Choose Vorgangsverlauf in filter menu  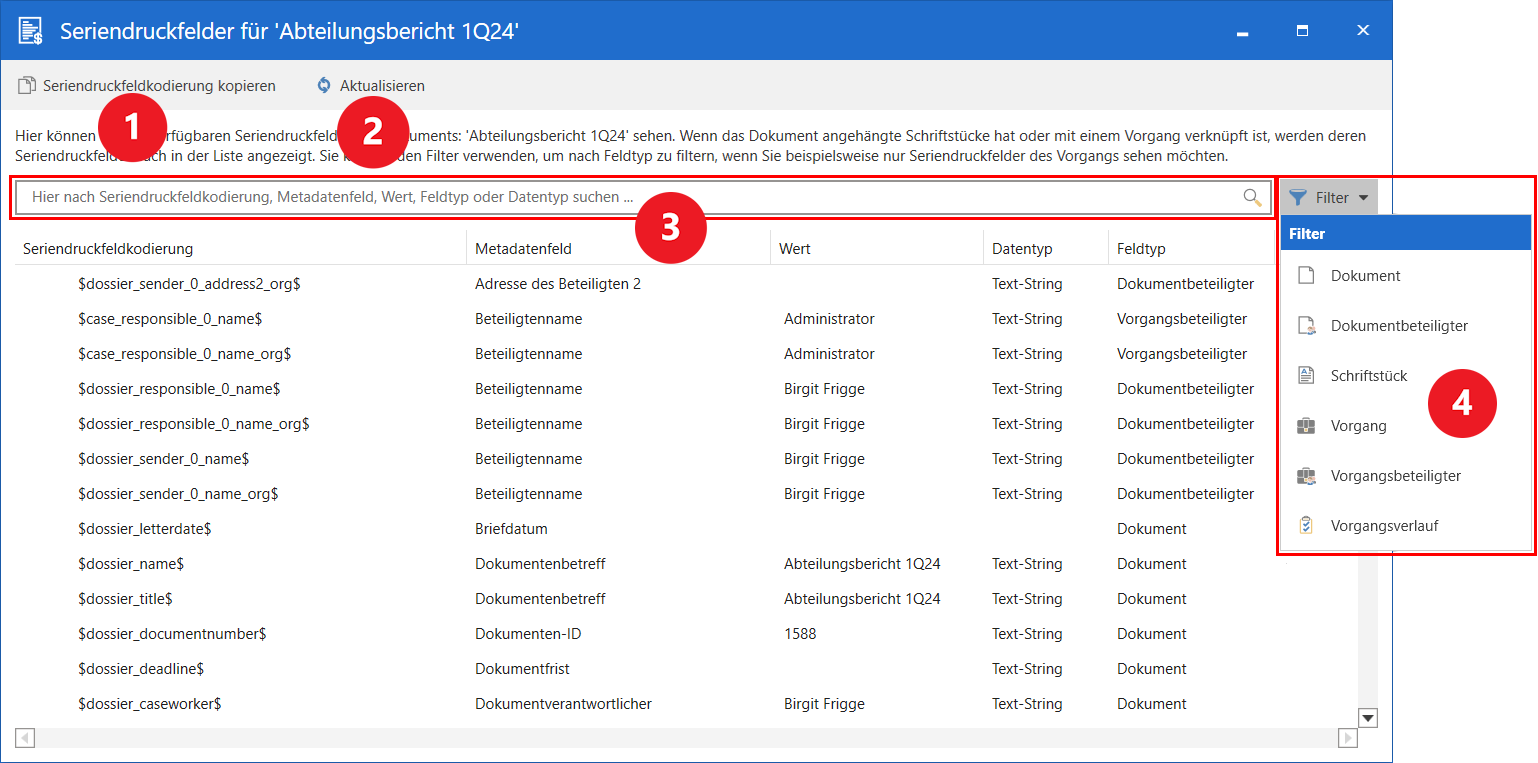coord(1384,526)
